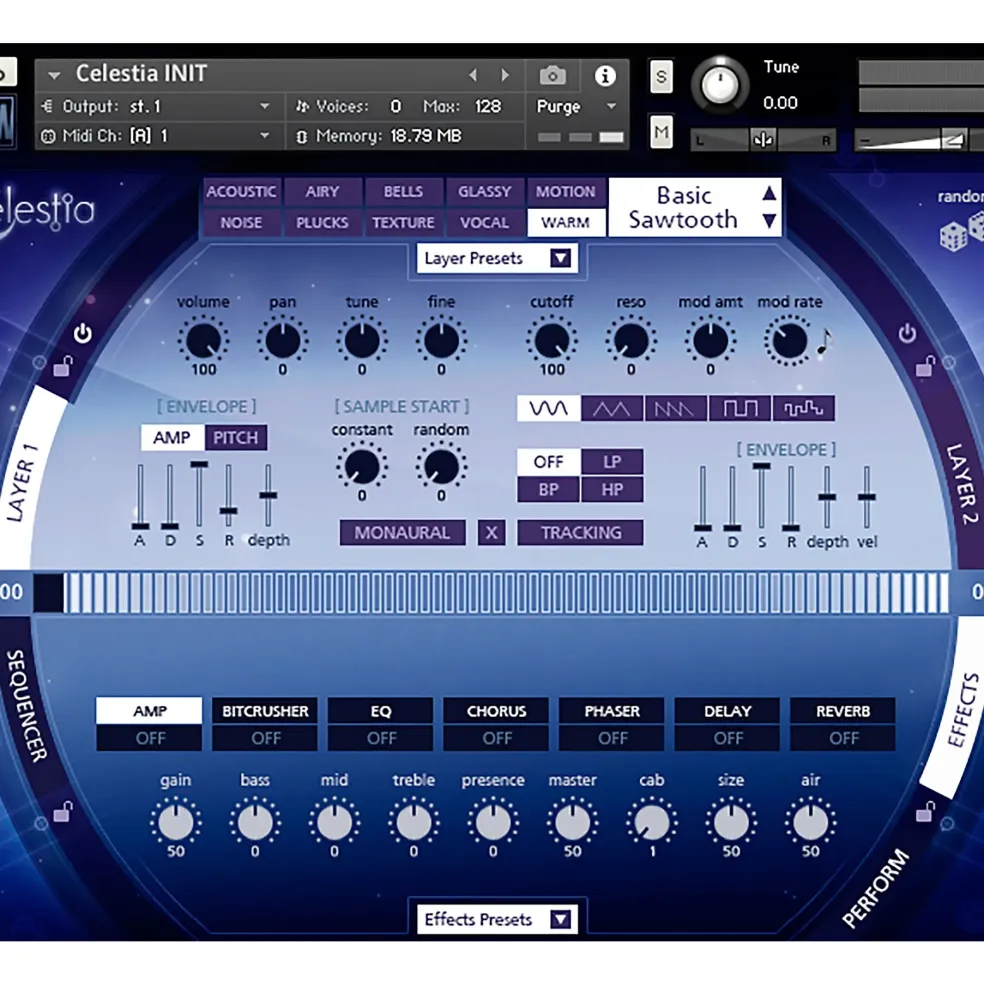
Task: Select the sawtooth LFO waveform
Action: coord(676,408)
